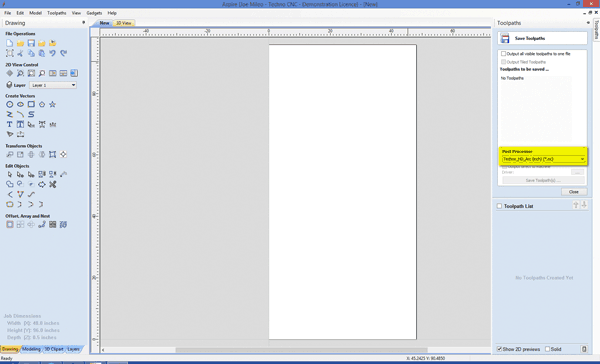Move toolpath up with the up arrow button

576,205
